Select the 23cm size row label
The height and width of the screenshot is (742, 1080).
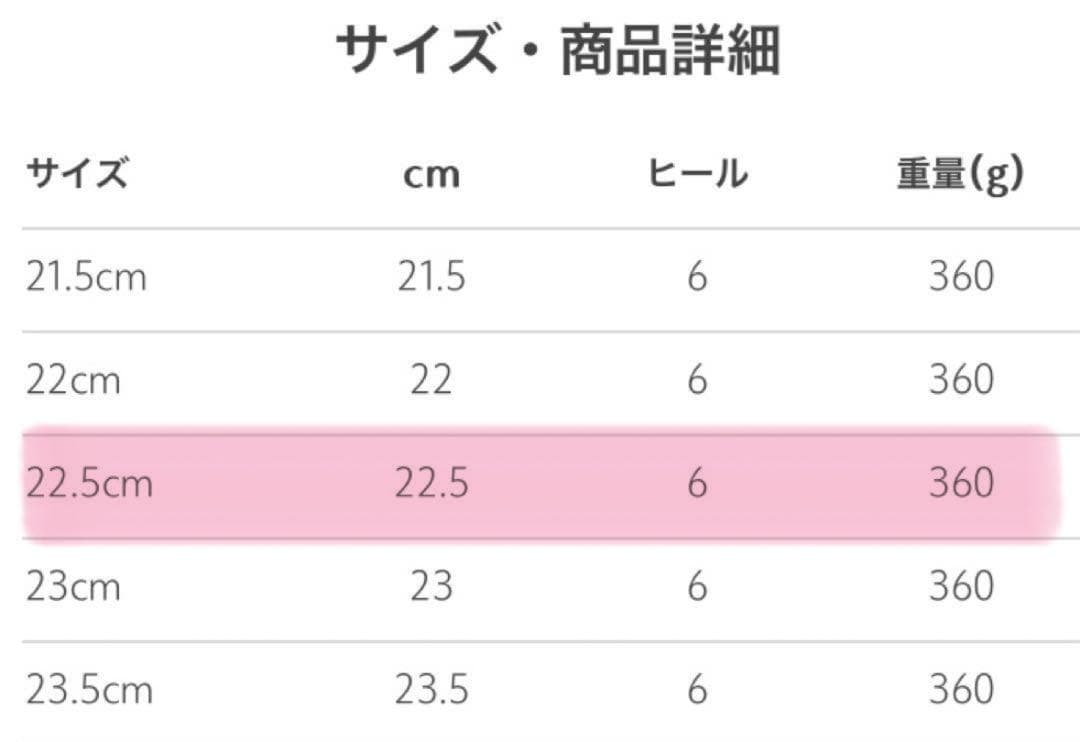click(x=73, y=587)
